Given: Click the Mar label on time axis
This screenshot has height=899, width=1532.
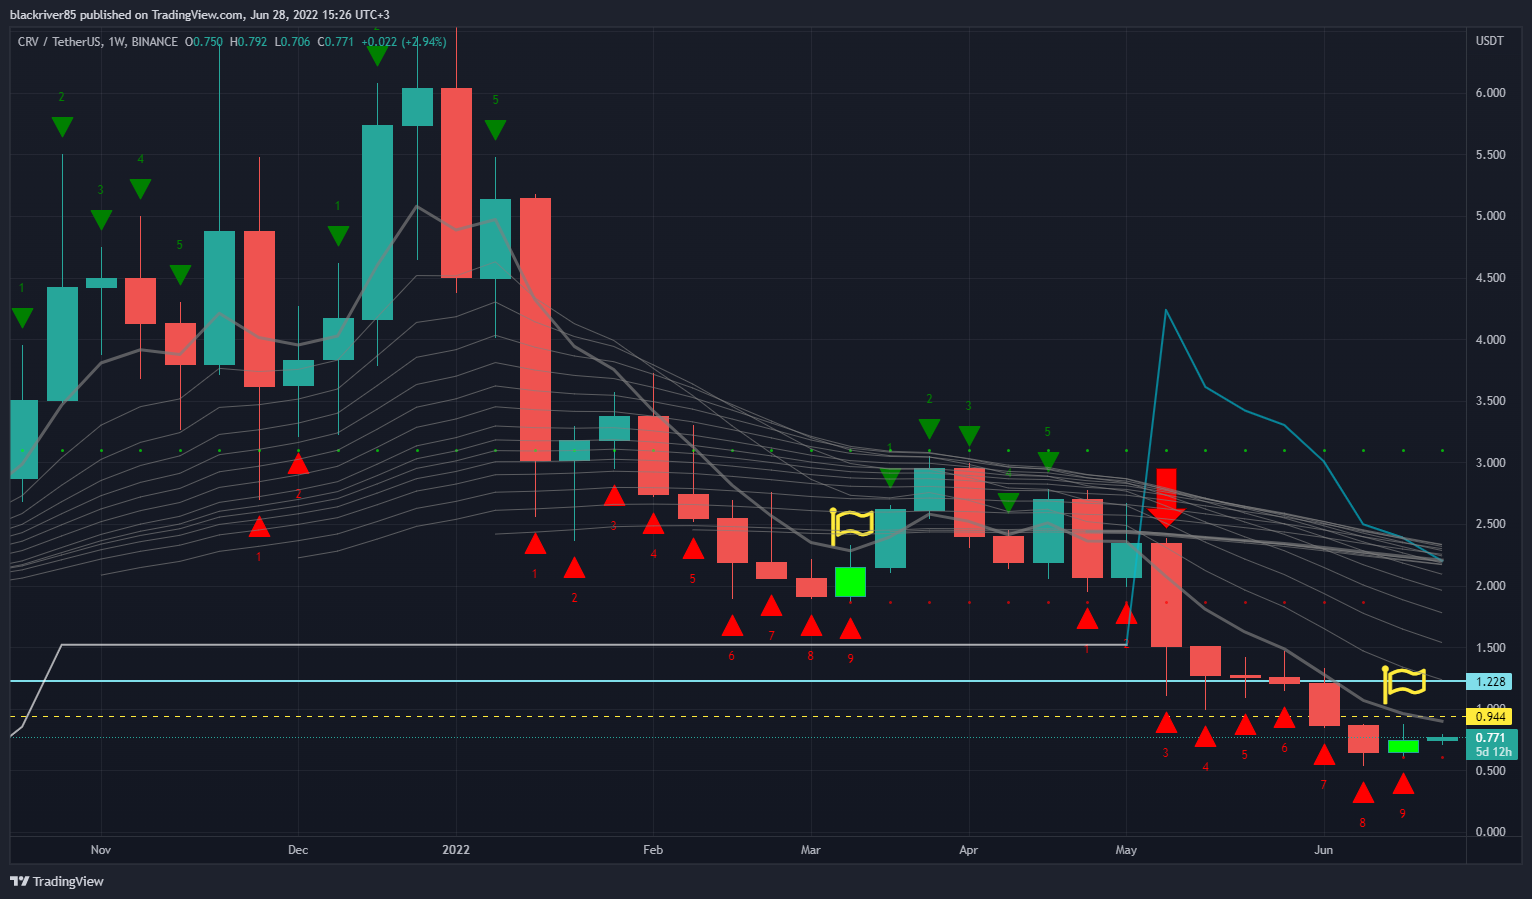Looking at the screenshot, I should click(x=811, y=850).
